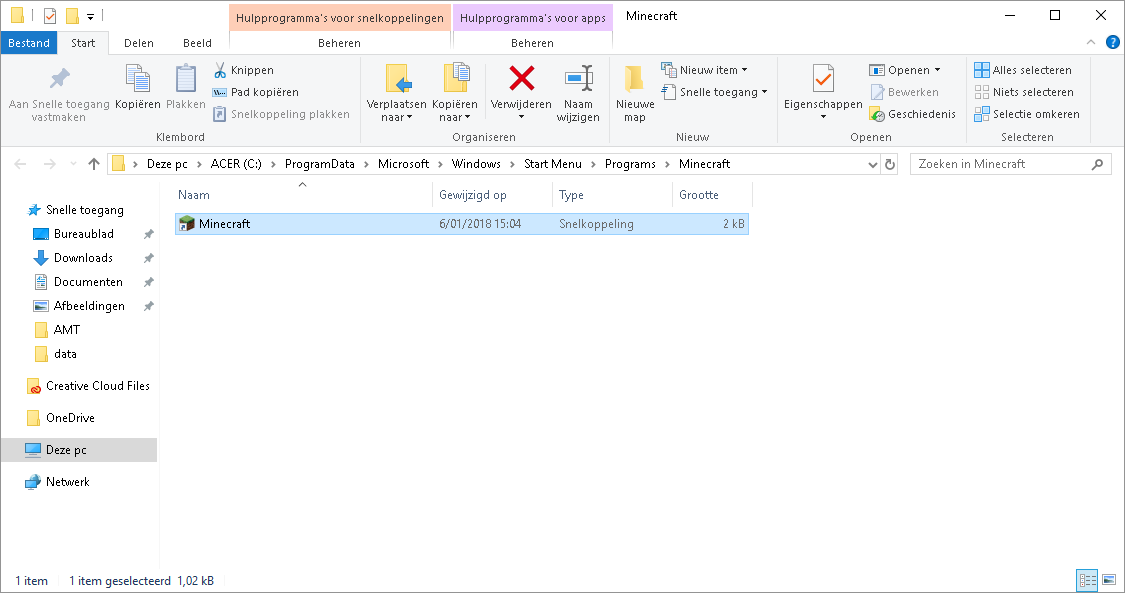Refresh the folder view

pos(890,164)
